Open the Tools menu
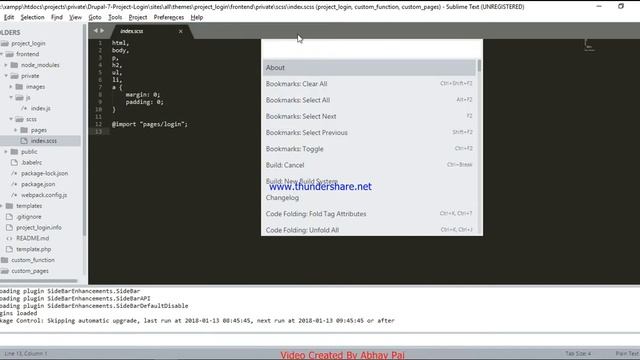Viewport: 640px width, 360px height. 115,18
